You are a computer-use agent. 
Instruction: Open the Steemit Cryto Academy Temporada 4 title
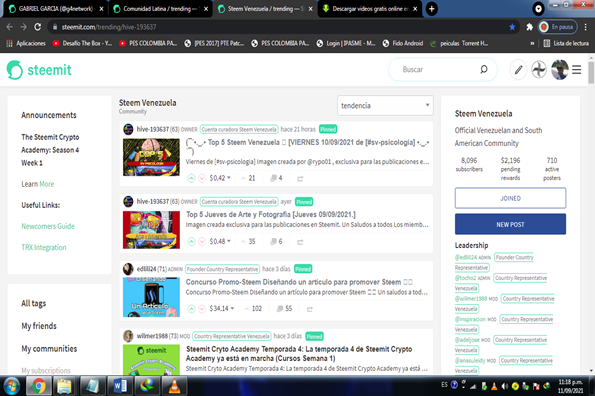tap(299, 354)
